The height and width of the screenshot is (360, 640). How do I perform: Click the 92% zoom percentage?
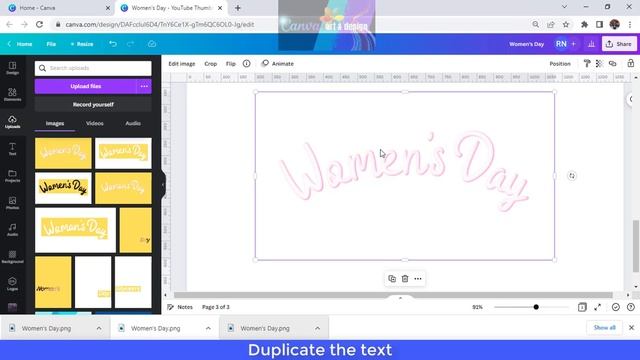point(477,307)
